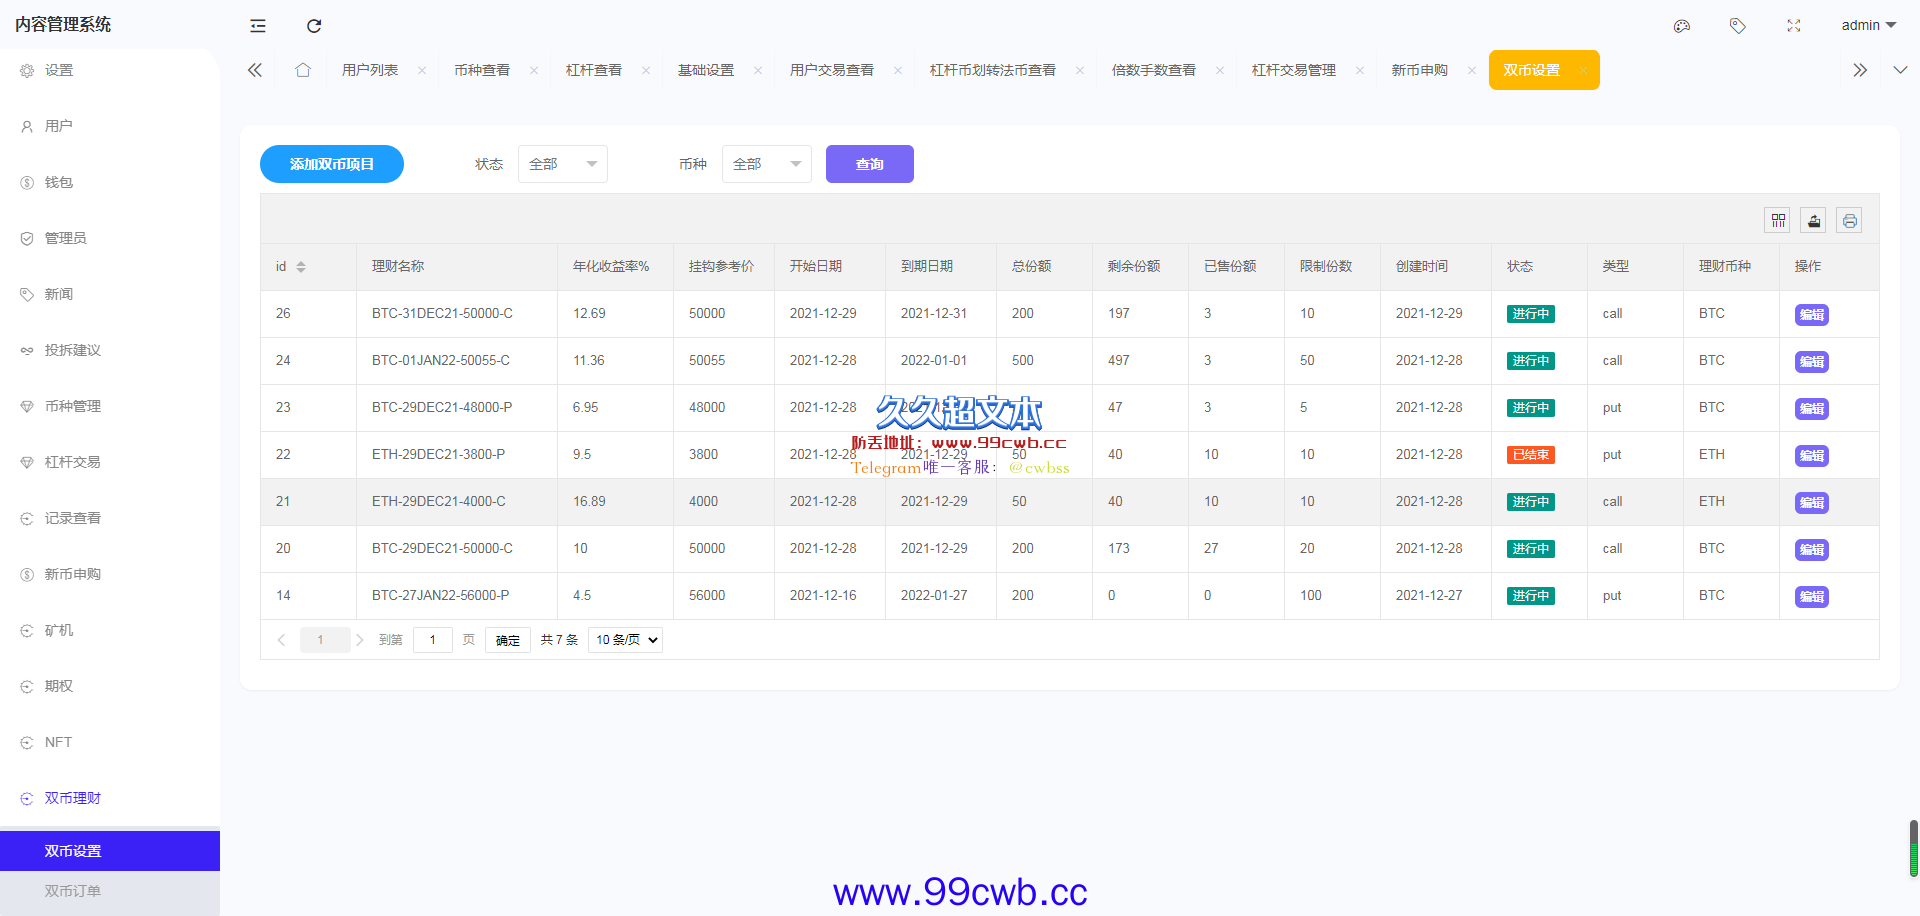
Task: Open column filter grid icon
Action: [x=1778, y=220]
